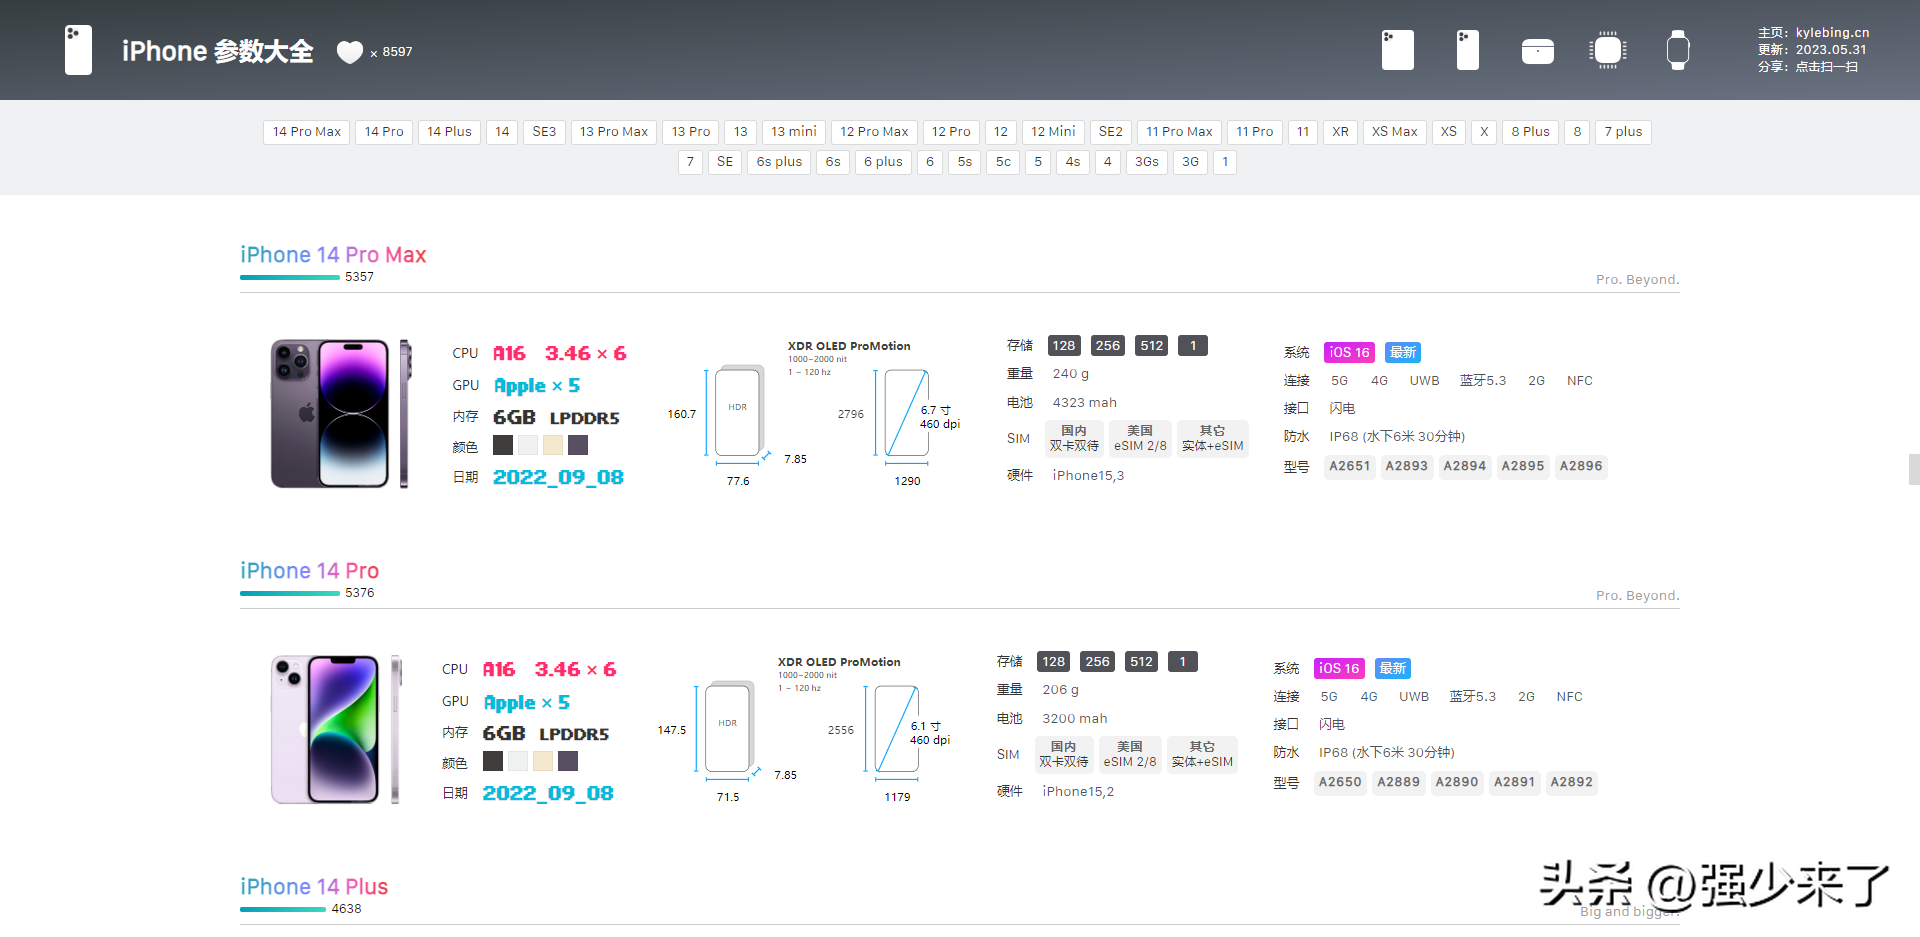Click the 256 storage badge for 14 Pro
Screen dimensions: 1920x937
(1098, 662)
